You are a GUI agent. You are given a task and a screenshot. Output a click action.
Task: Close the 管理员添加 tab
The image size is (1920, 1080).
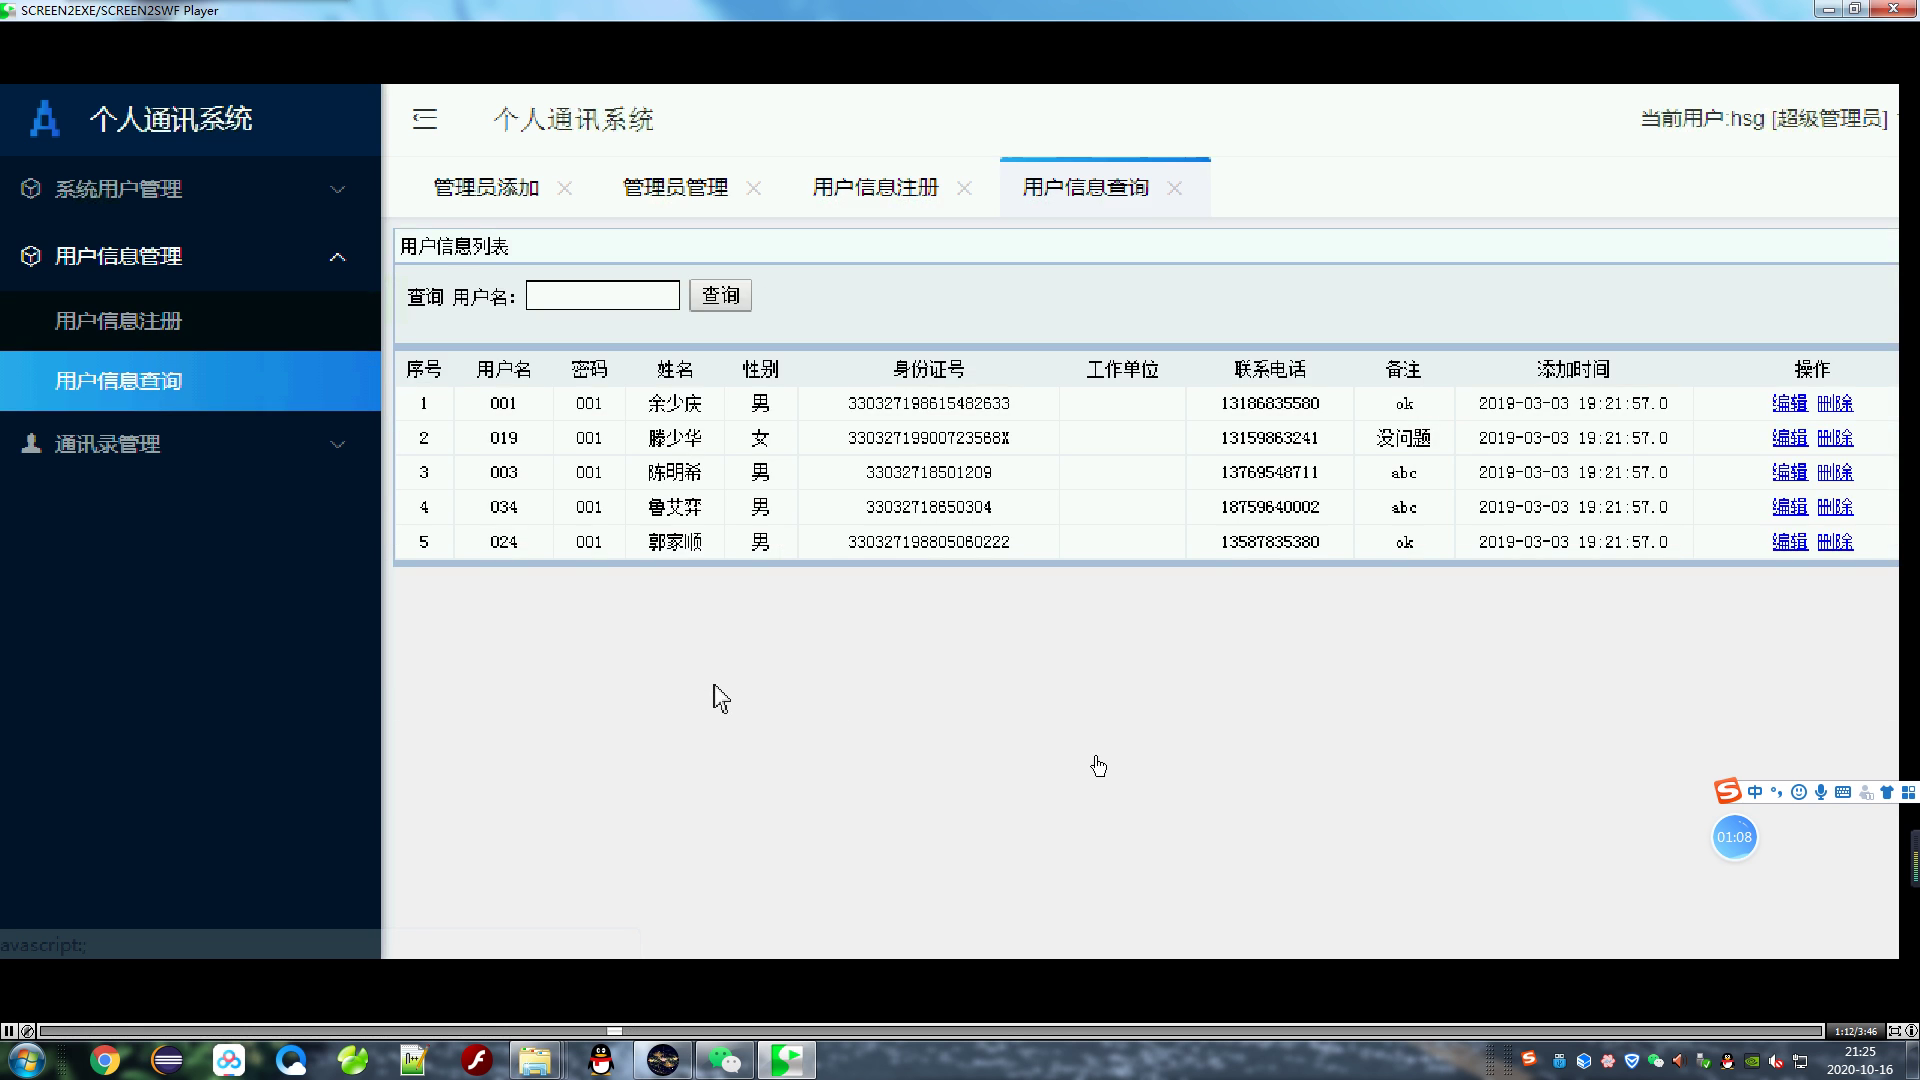[565, 188]
